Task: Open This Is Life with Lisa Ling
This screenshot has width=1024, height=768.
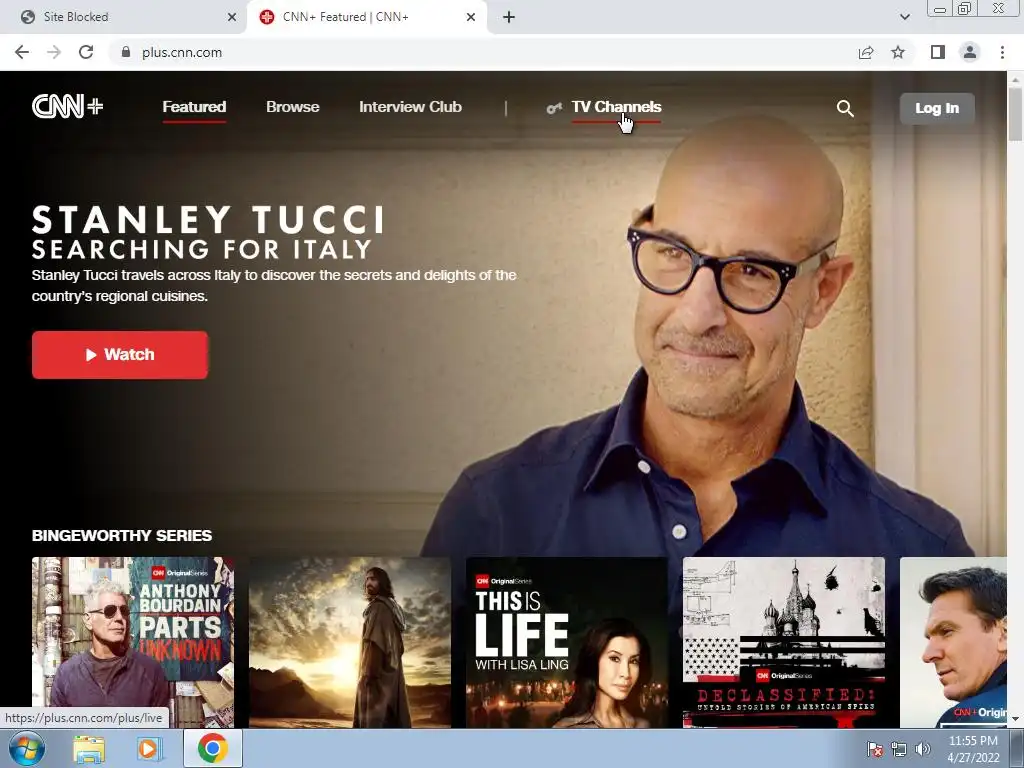Action: (x=566, y=642)
